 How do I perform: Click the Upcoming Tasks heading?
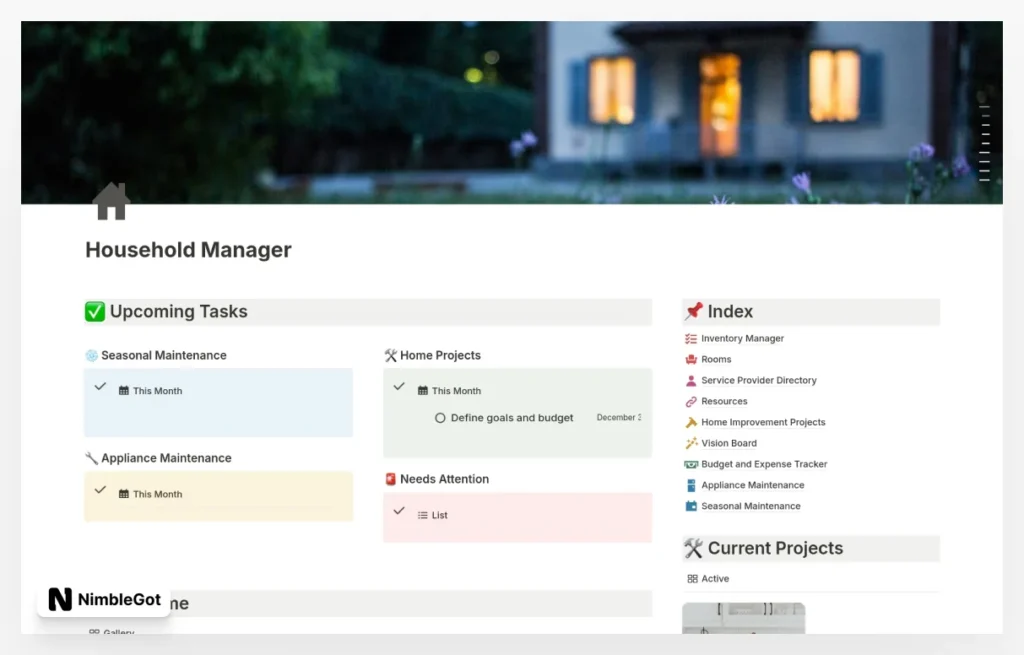click(178, 312)
